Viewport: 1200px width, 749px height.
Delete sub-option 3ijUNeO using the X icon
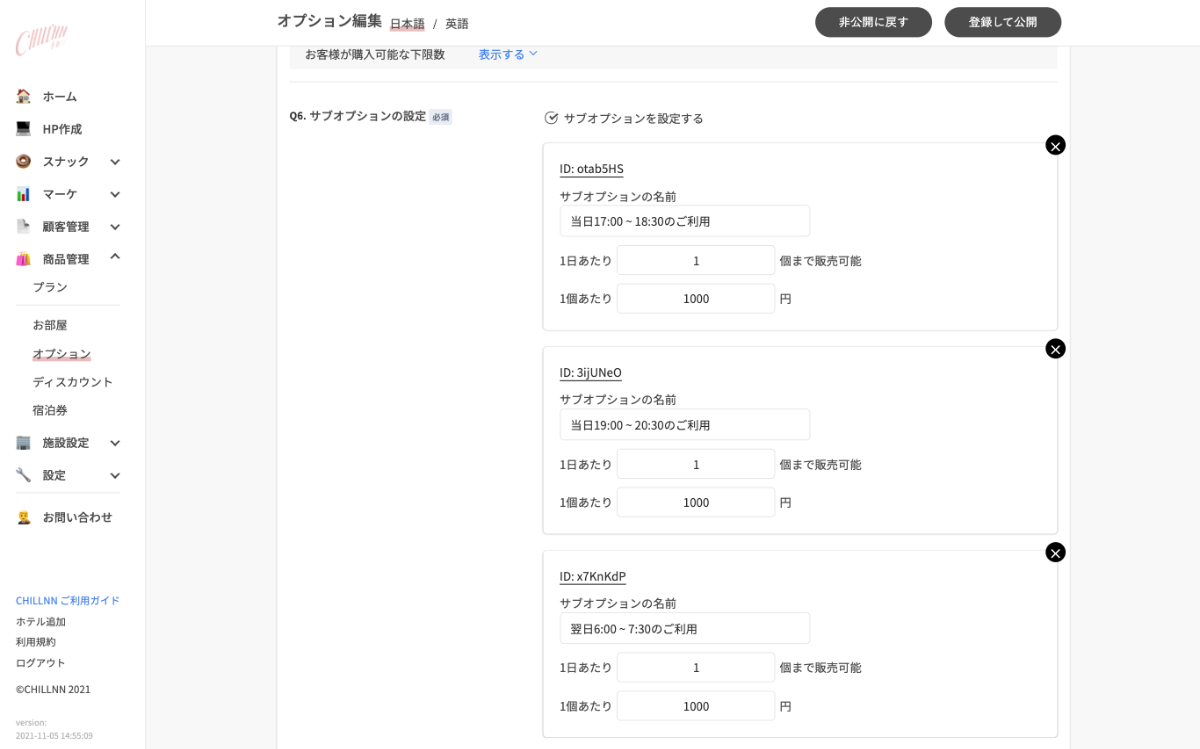[1055, 349]
